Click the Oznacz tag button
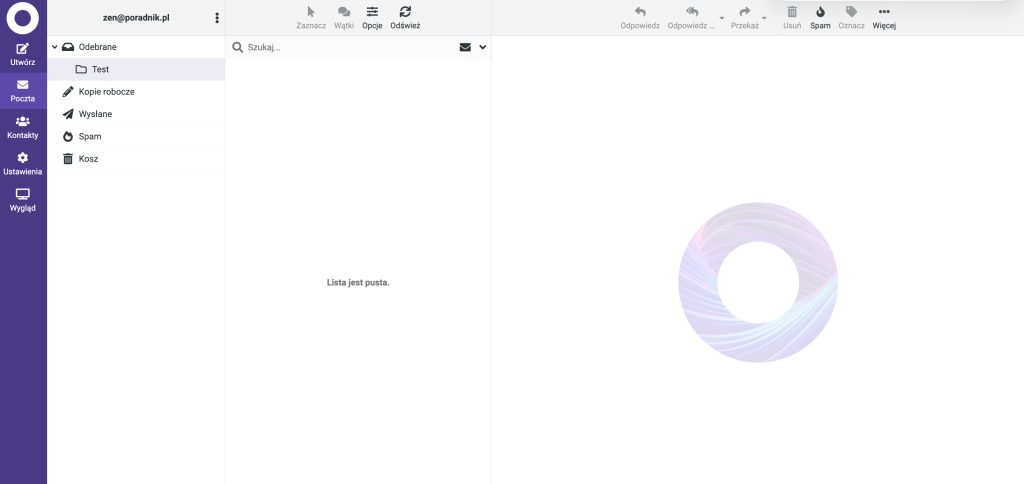This screenshot has height=484, width=1024. (x=852, y=18)
